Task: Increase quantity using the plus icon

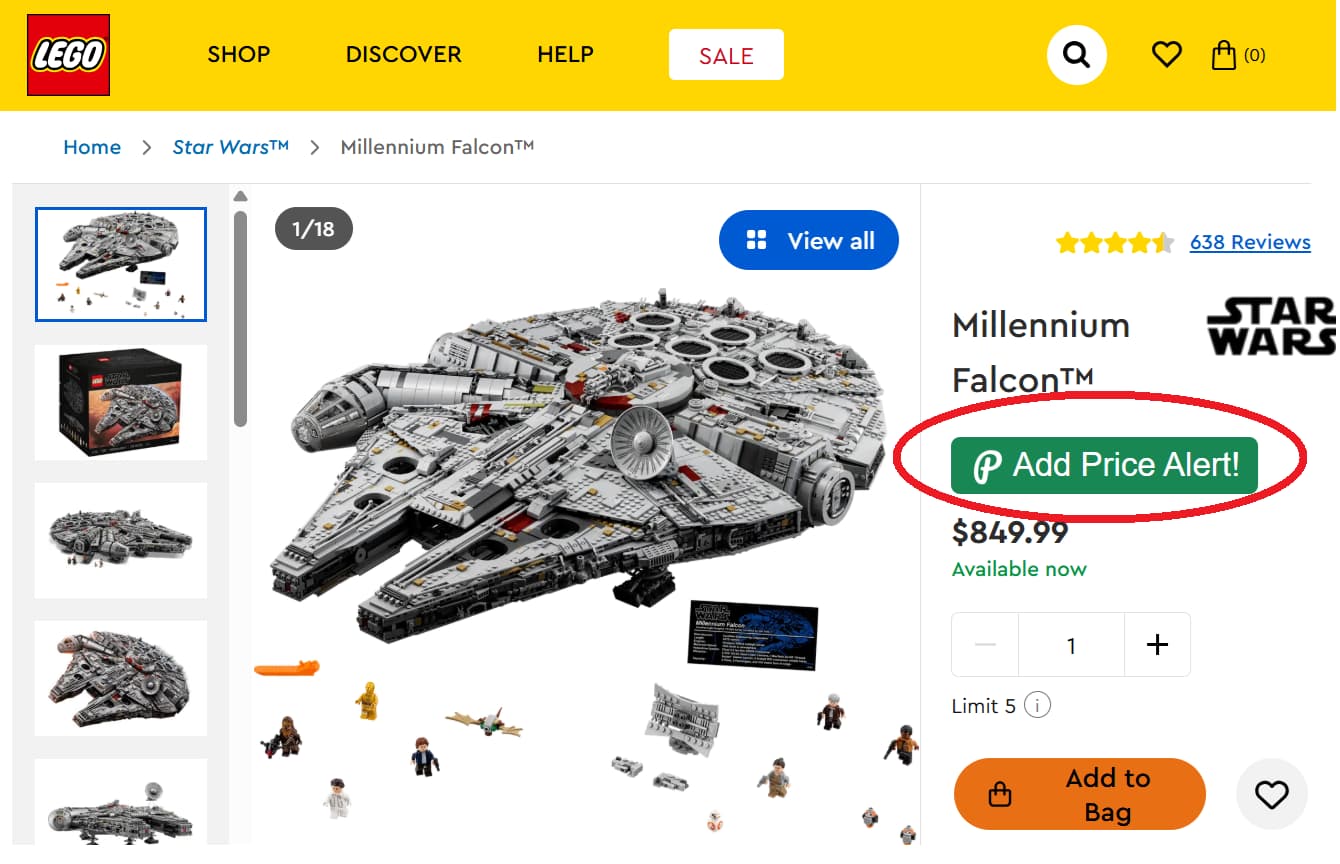Action: 1157,645
